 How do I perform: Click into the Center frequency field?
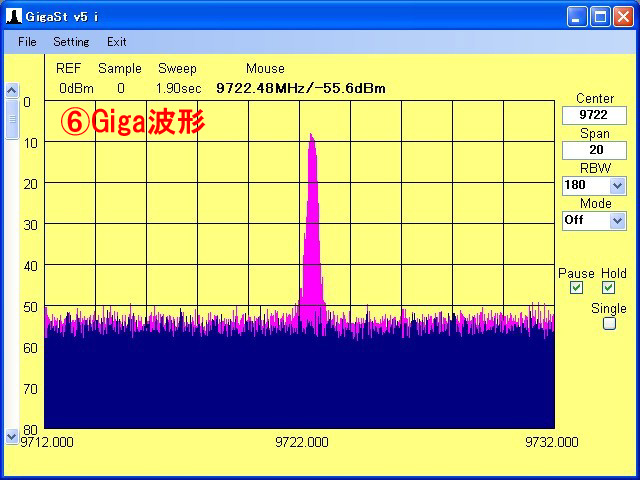click(x=594, y=115)
